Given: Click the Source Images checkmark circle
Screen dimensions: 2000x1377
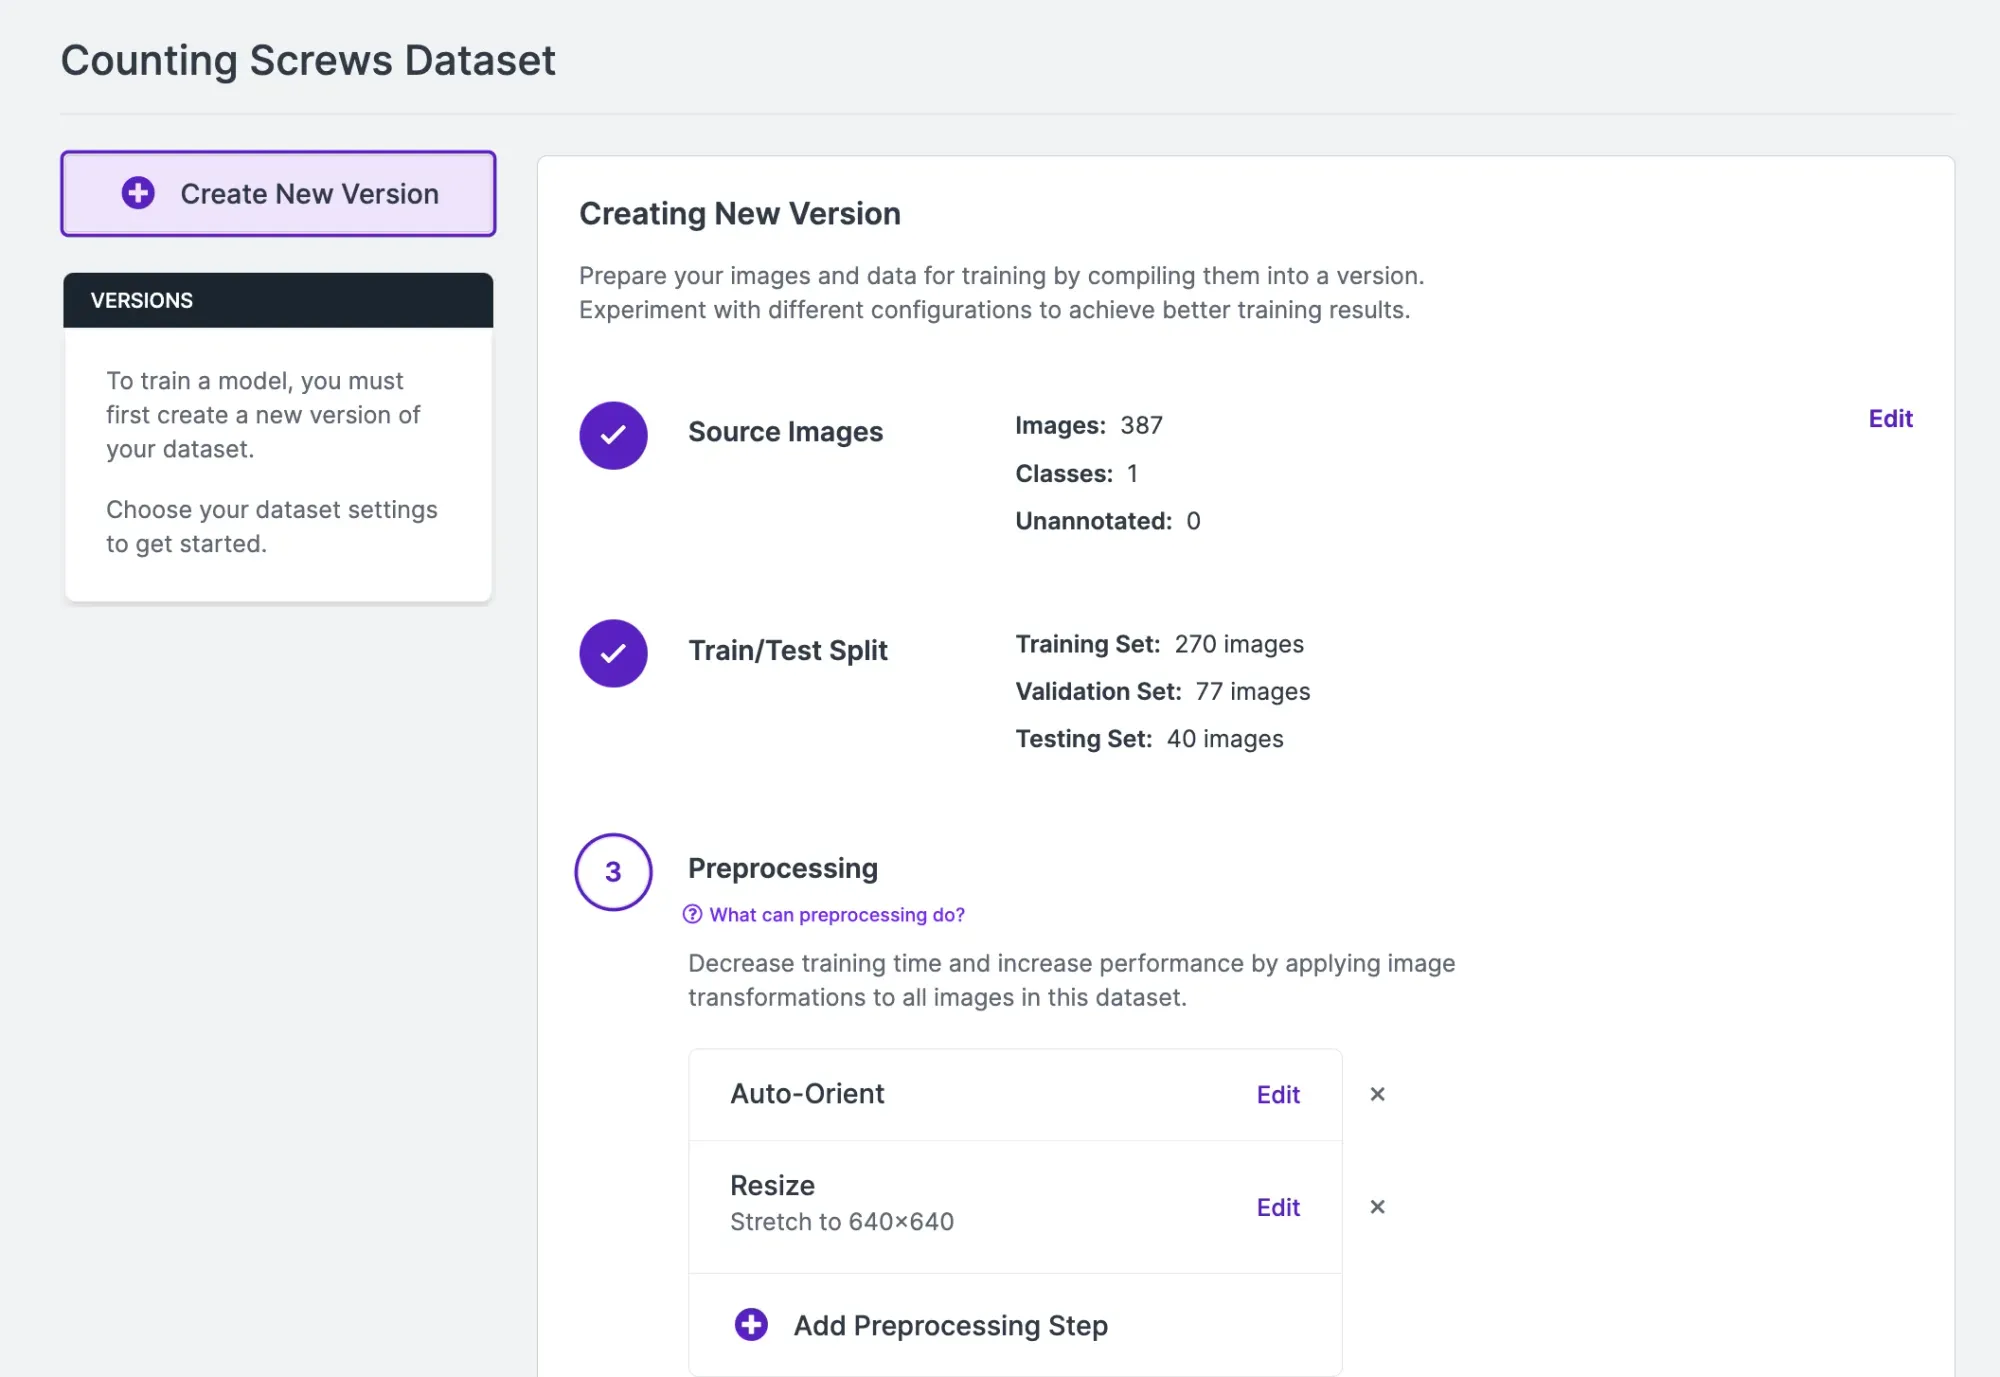Looking at the screenshot, I should 613,435.
